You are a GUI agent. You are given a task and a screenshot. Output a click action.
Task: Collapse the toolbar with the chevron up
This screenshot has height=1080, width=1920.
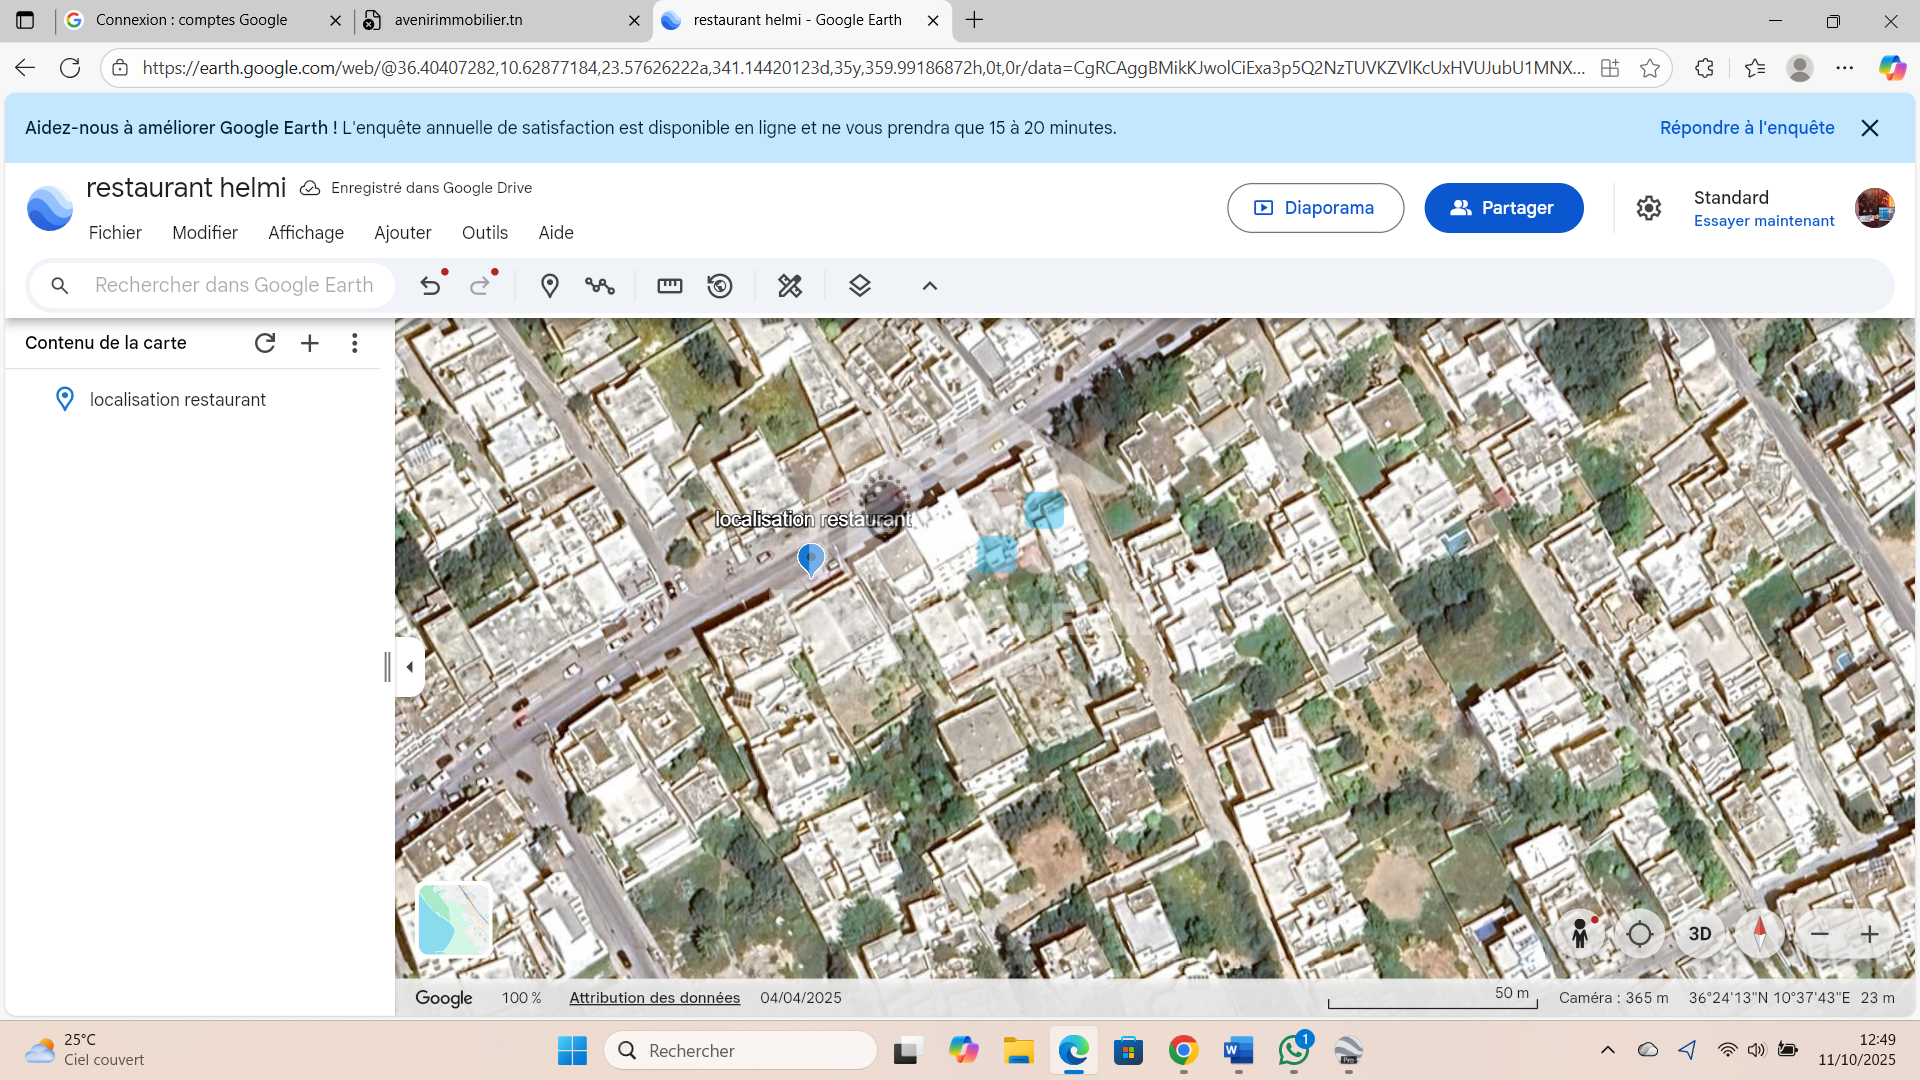click(929, 286)
